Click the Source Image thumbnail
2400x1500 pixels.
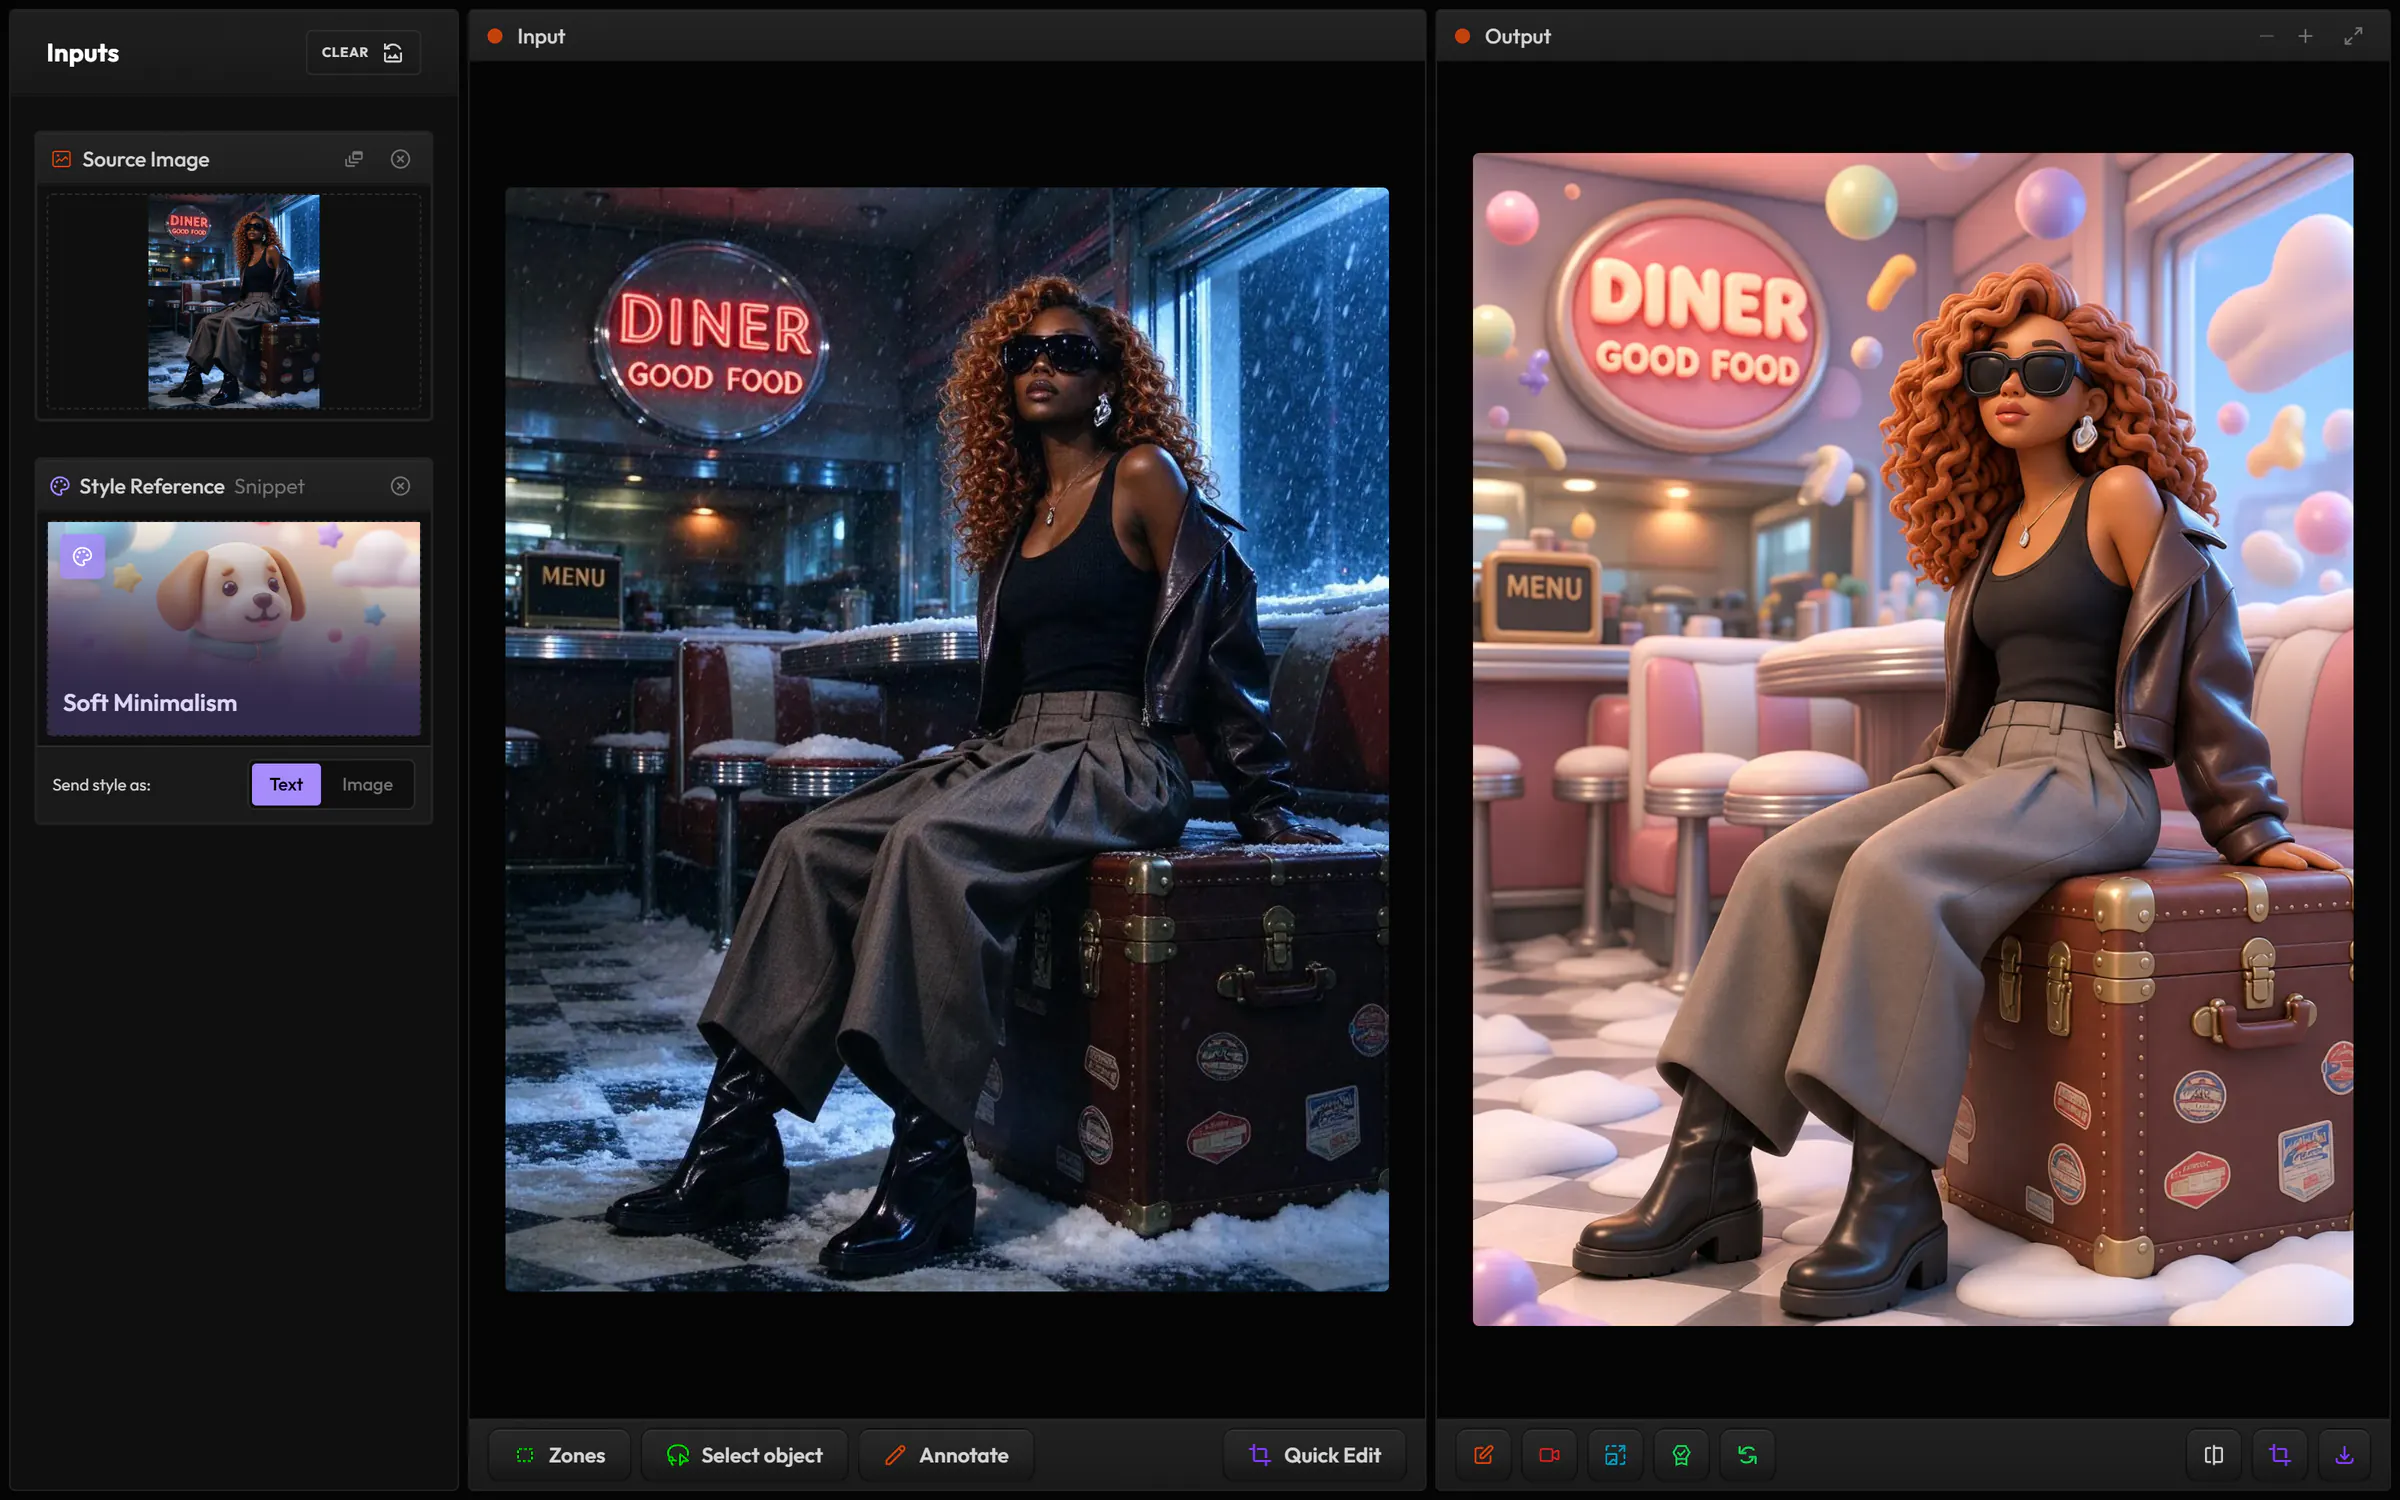click(234, 301)
